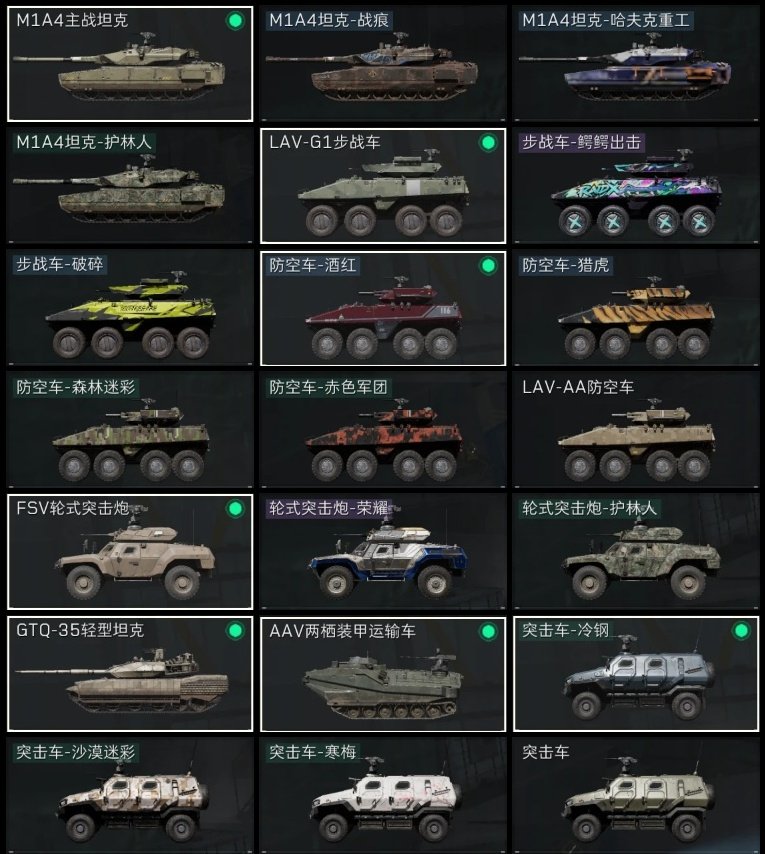Select the GTQ-35轻型坦克 card
This screenshot has width=765, height=854.
[130, 674]
